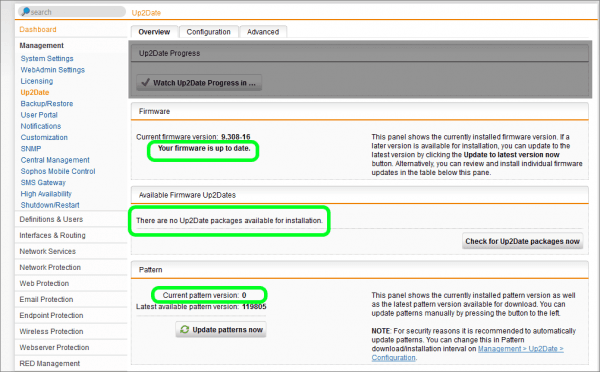
Task: Expand Endpoint Protection menu
Action: pyautogui.click(x=51, y=316)
